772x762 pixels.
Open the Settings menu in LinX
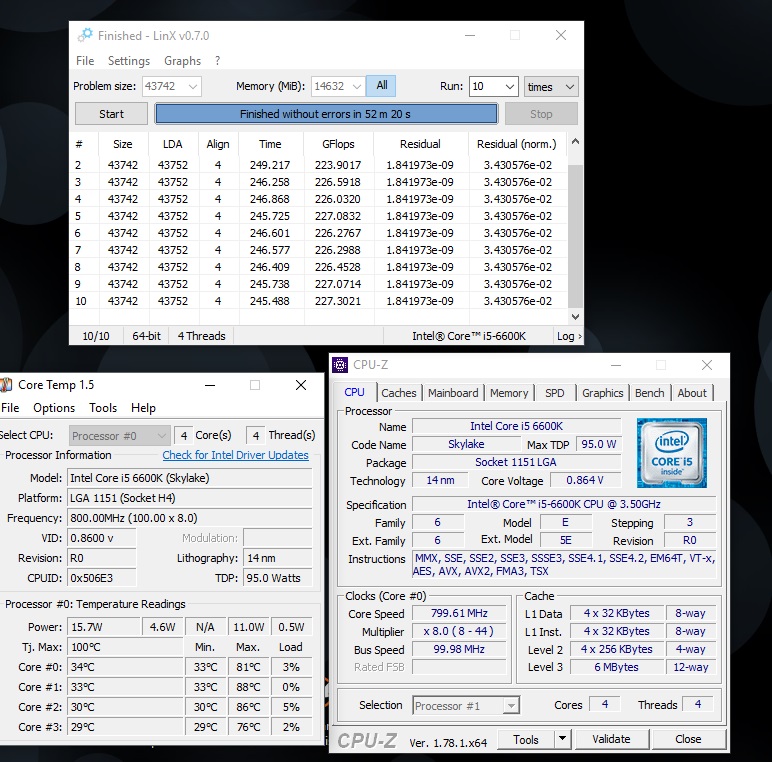tap(129, 61)
